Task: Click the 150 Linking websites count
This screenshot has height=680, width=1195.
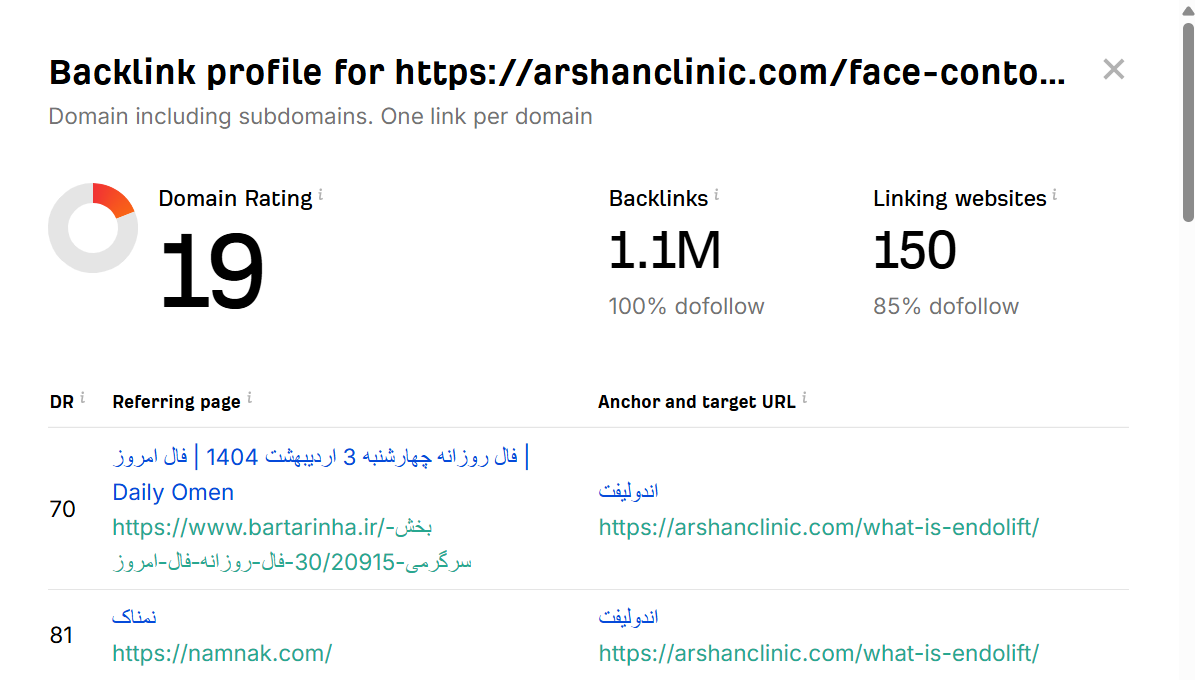Action: pyautogui.click(x=914, y=250)
